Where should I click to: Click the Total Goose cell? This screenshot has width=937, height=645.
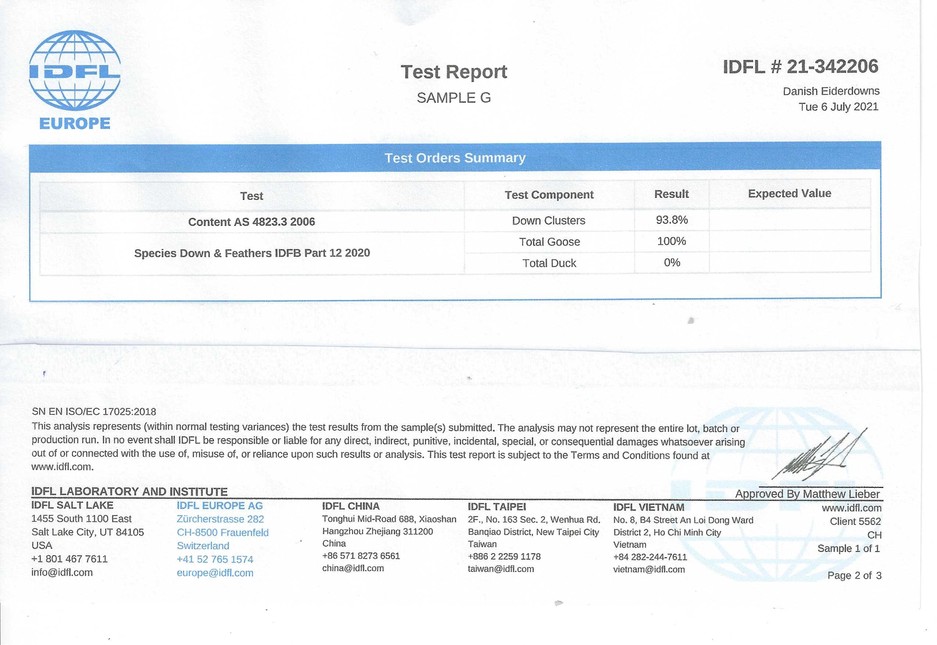click(x=549, y=242)
